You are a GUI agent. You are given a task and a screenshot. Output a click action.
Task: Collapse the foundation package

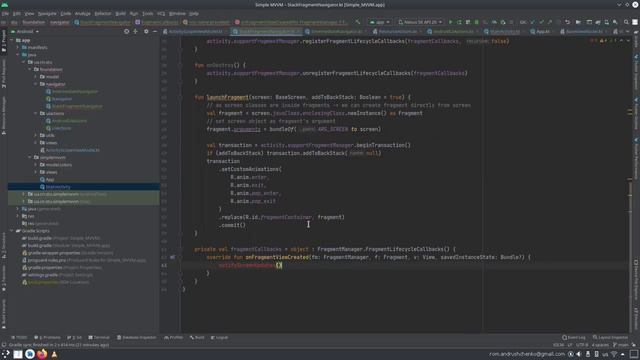coord(30,69)
